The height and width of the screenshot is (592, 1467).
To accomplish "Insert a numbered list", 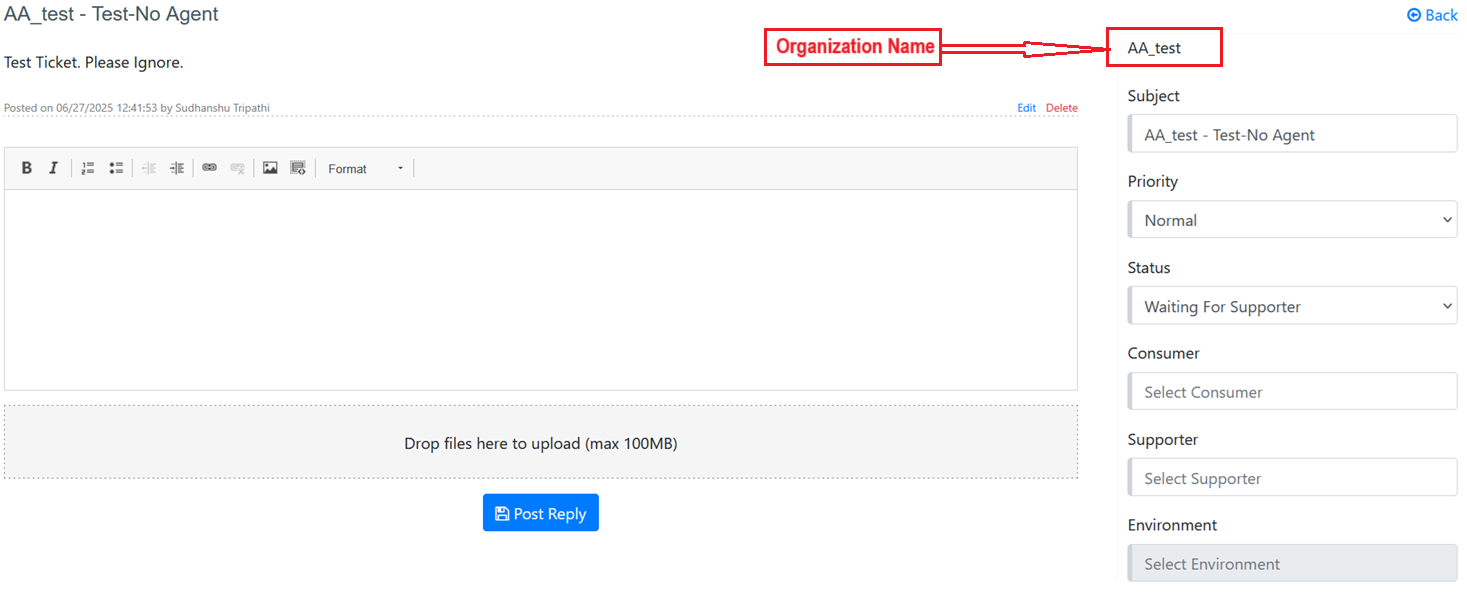I will coord(88,168).
